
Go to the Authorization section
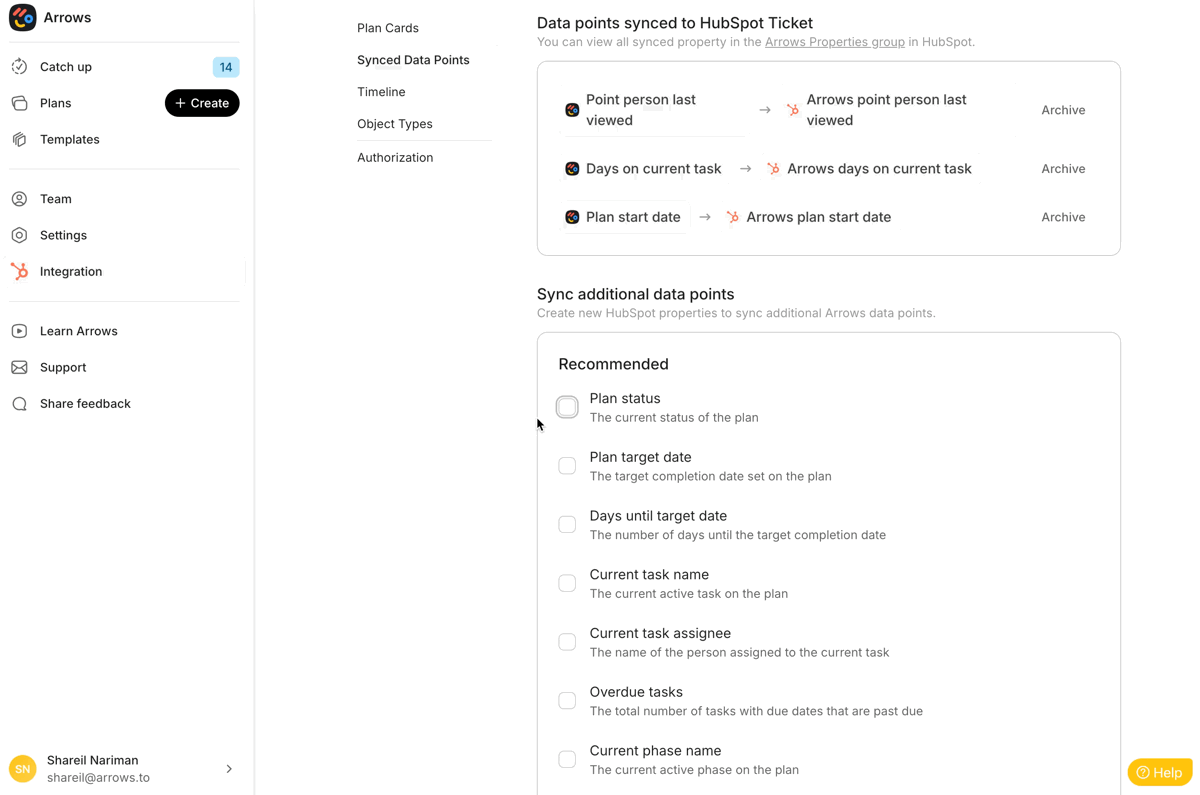pyautogui.click(x=395, y=158)
